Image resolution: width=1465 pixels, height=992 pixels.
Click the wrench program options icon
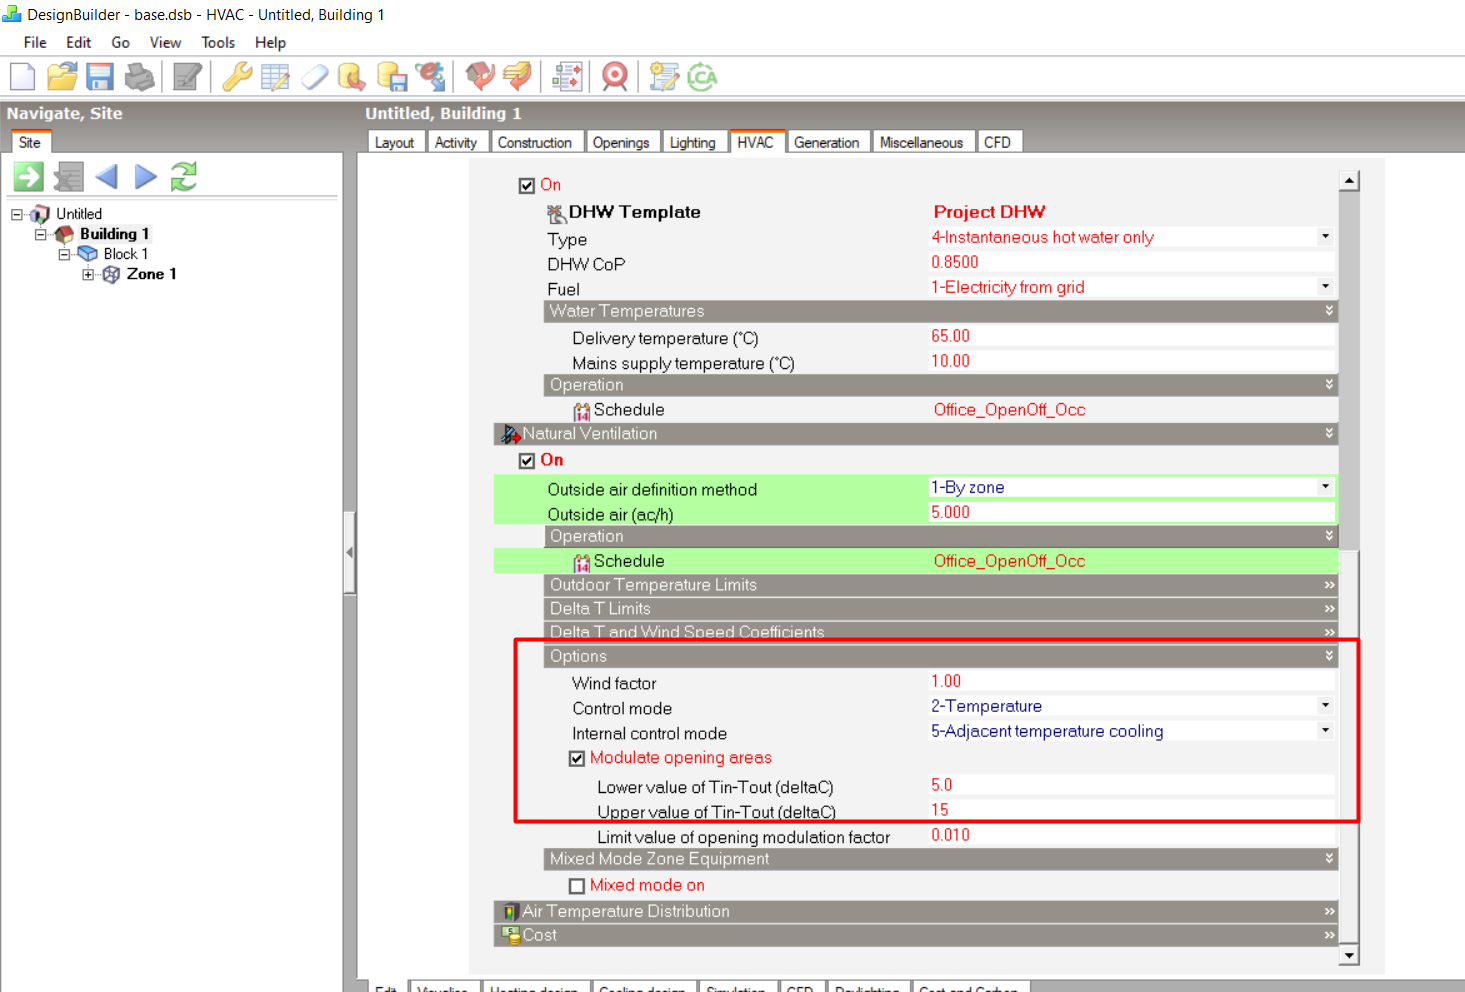(237, 77)
